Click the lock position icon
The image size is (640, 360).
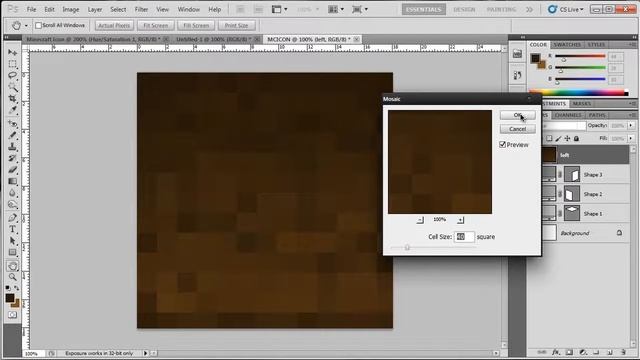point(567,138)
